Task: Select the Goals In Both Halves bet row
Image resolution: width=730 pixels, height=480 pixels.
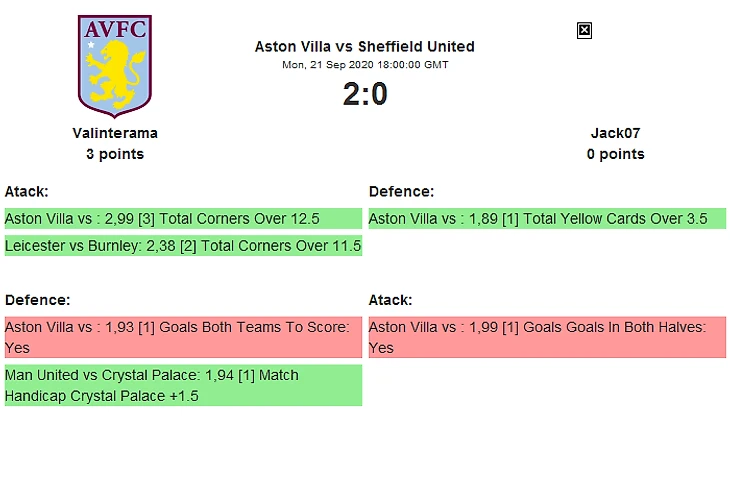Action: point(547,337)
